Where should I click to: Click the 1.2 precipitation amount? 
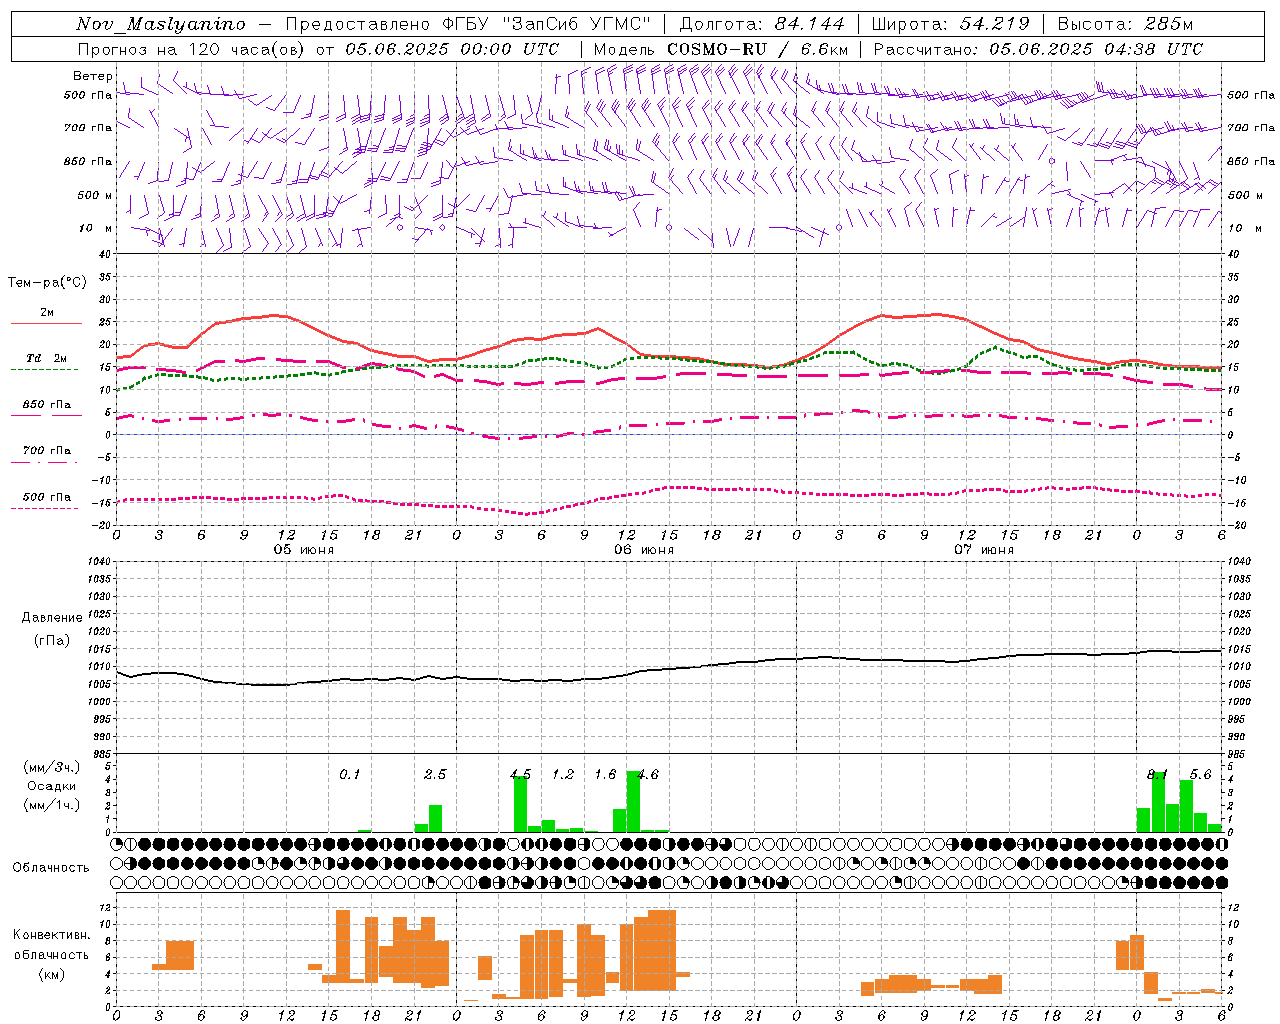563,775
